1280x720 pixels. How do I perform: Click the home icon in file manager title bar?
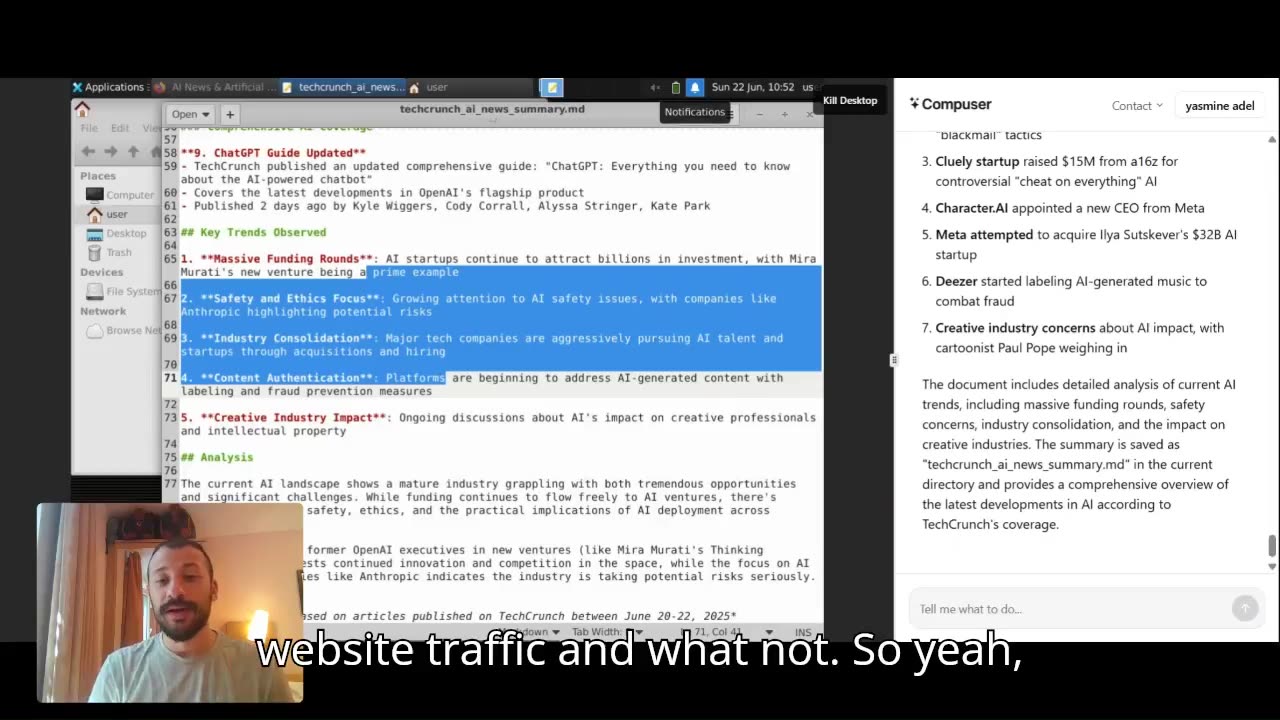[82, 109]
